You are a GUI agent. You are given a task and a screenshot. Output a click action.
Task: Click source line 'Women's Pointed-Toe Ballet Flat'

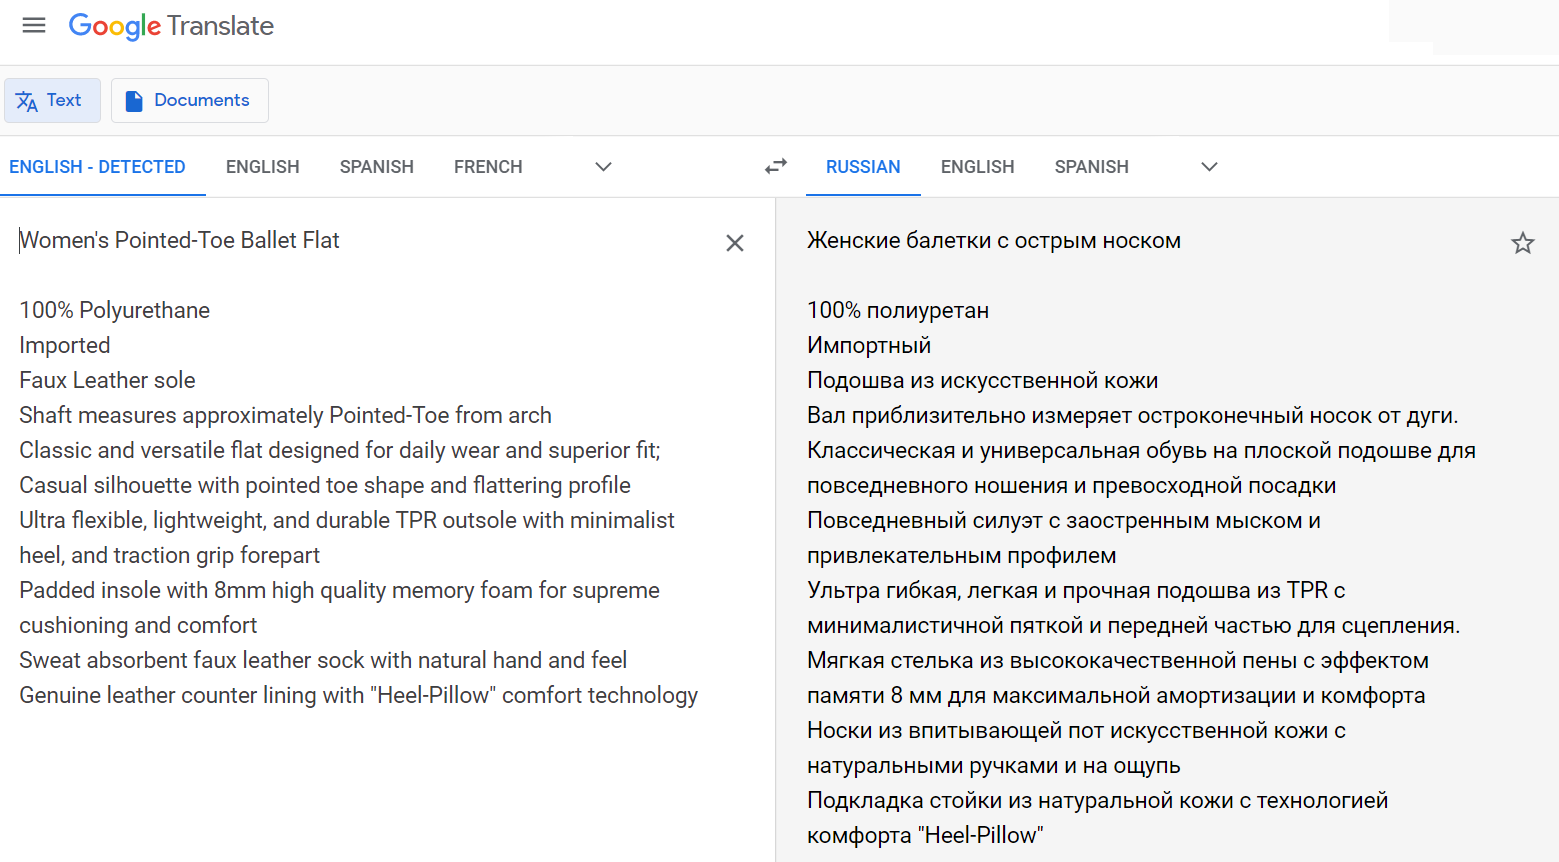pos(180,241)
